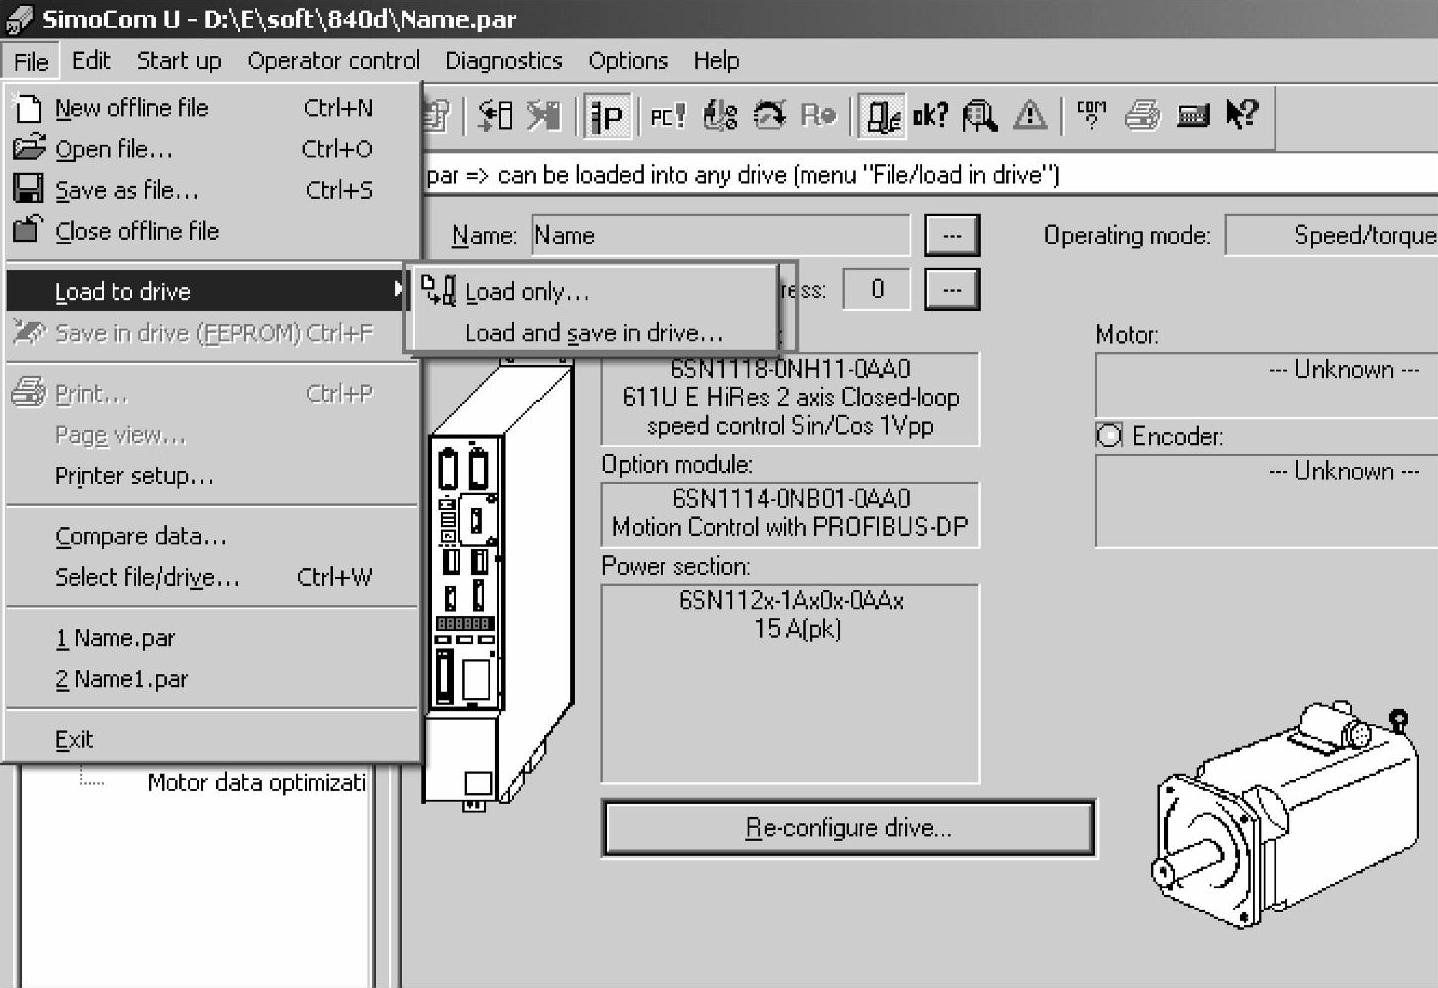Click the terminal strip toolbar icon
Image resolution: width=1438 pixels, height=988 pixels.
coord(1193,116)
